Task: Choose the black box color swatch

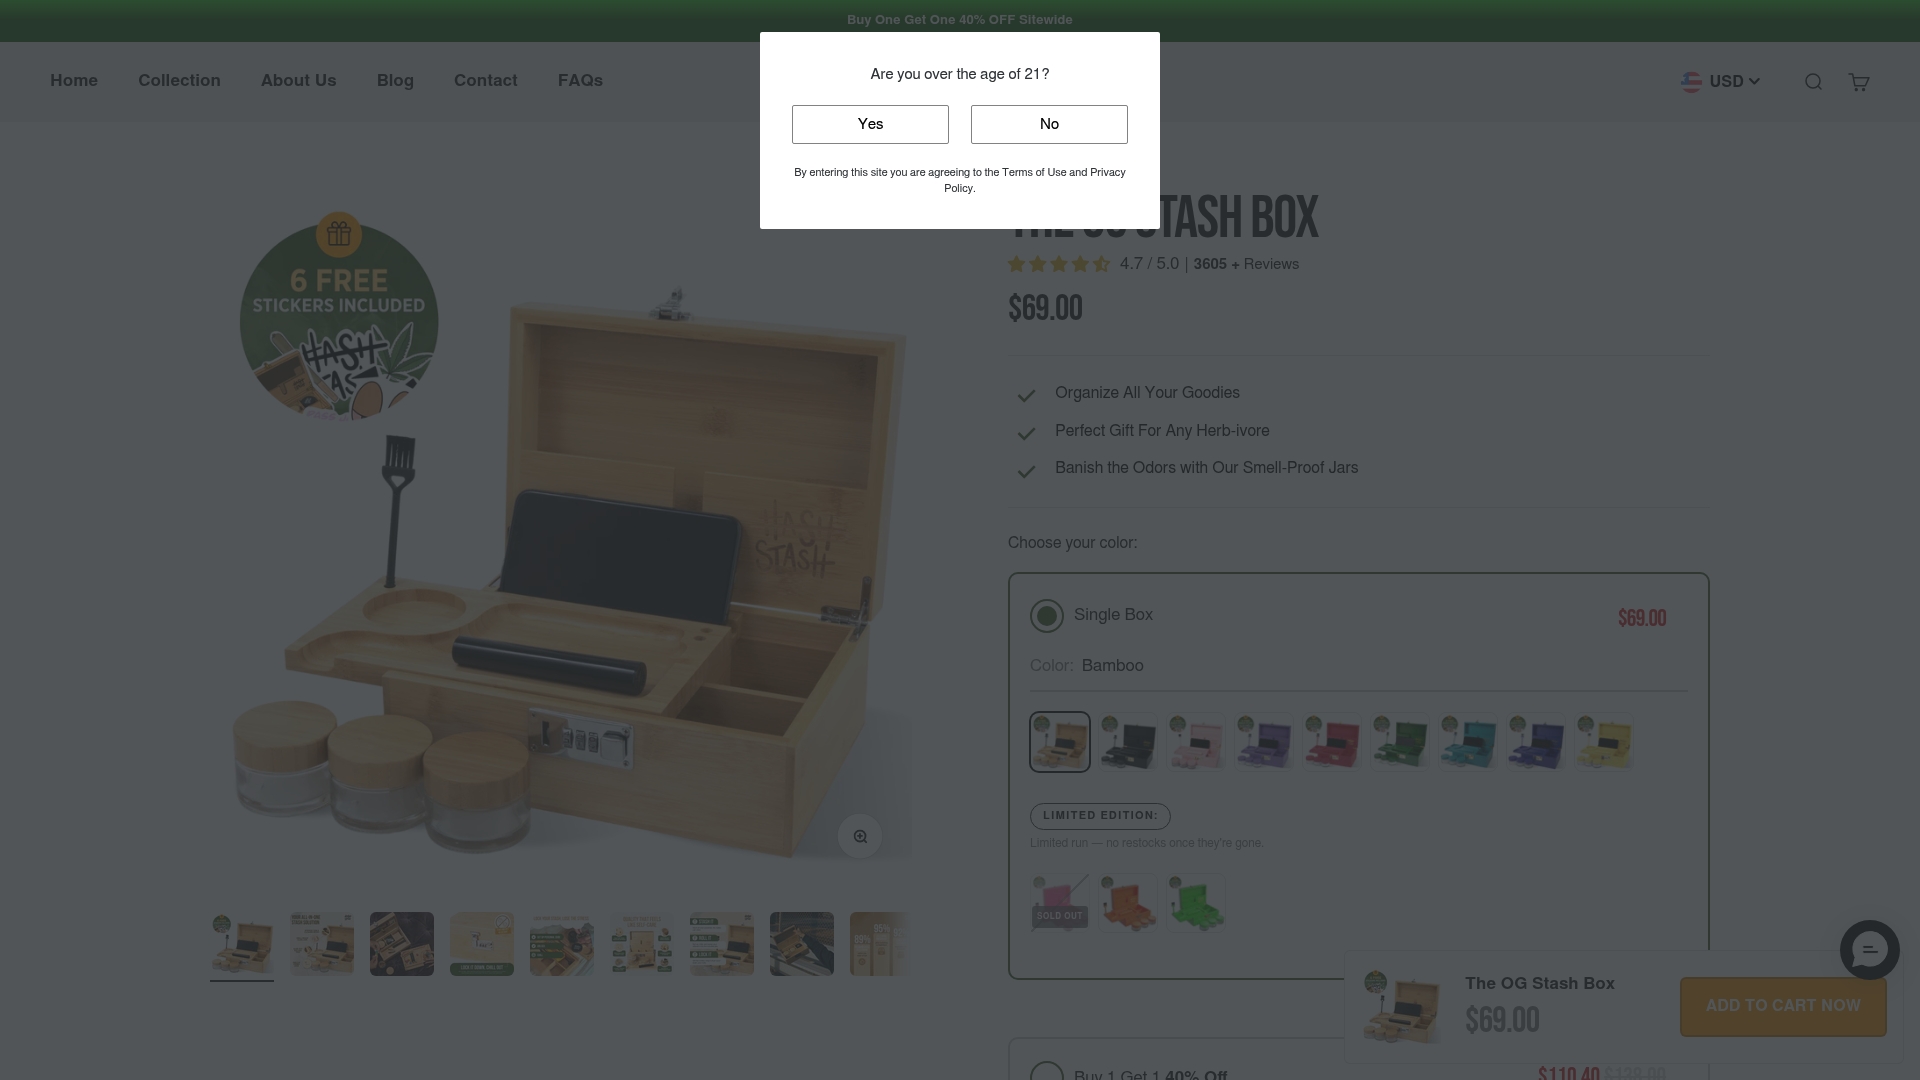Action: 1128,742
